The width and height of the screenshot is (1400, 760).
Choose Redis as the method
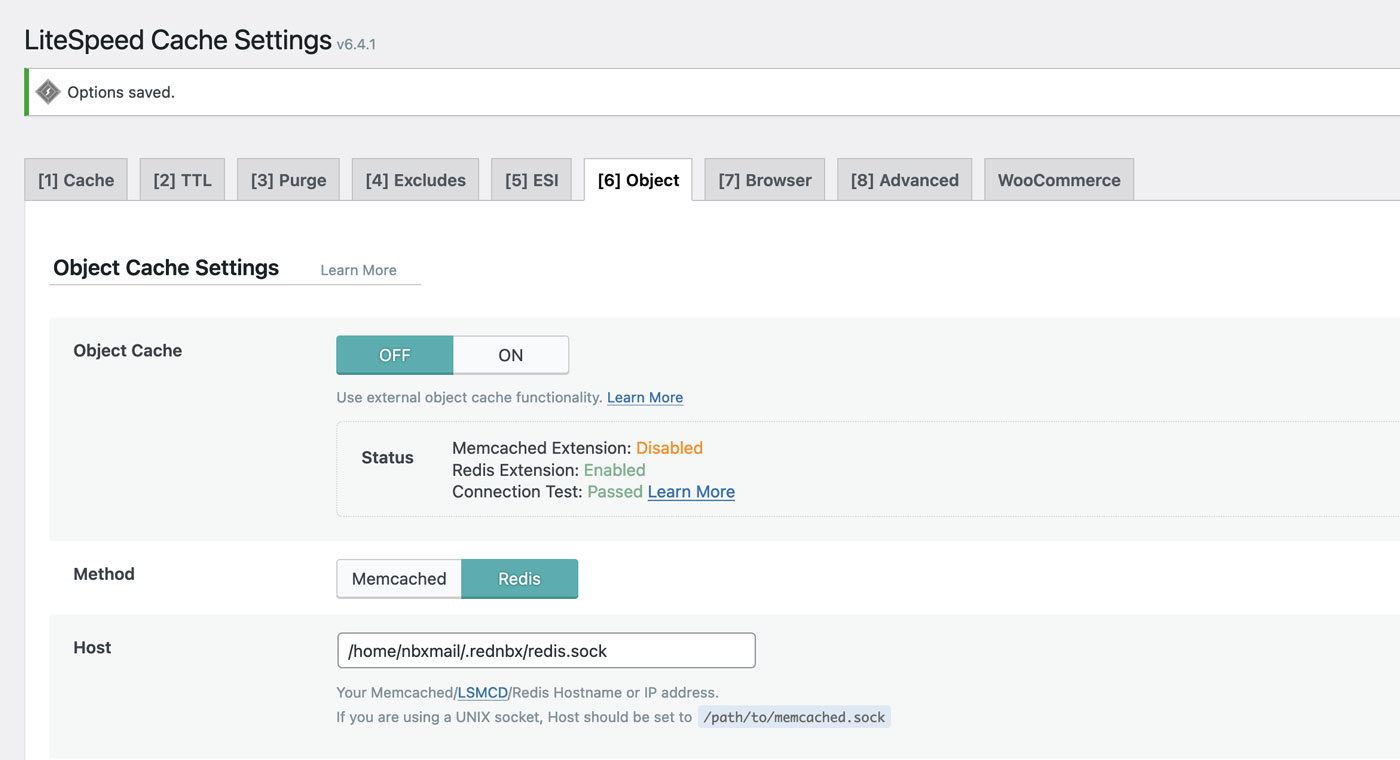tap(519, 579)
